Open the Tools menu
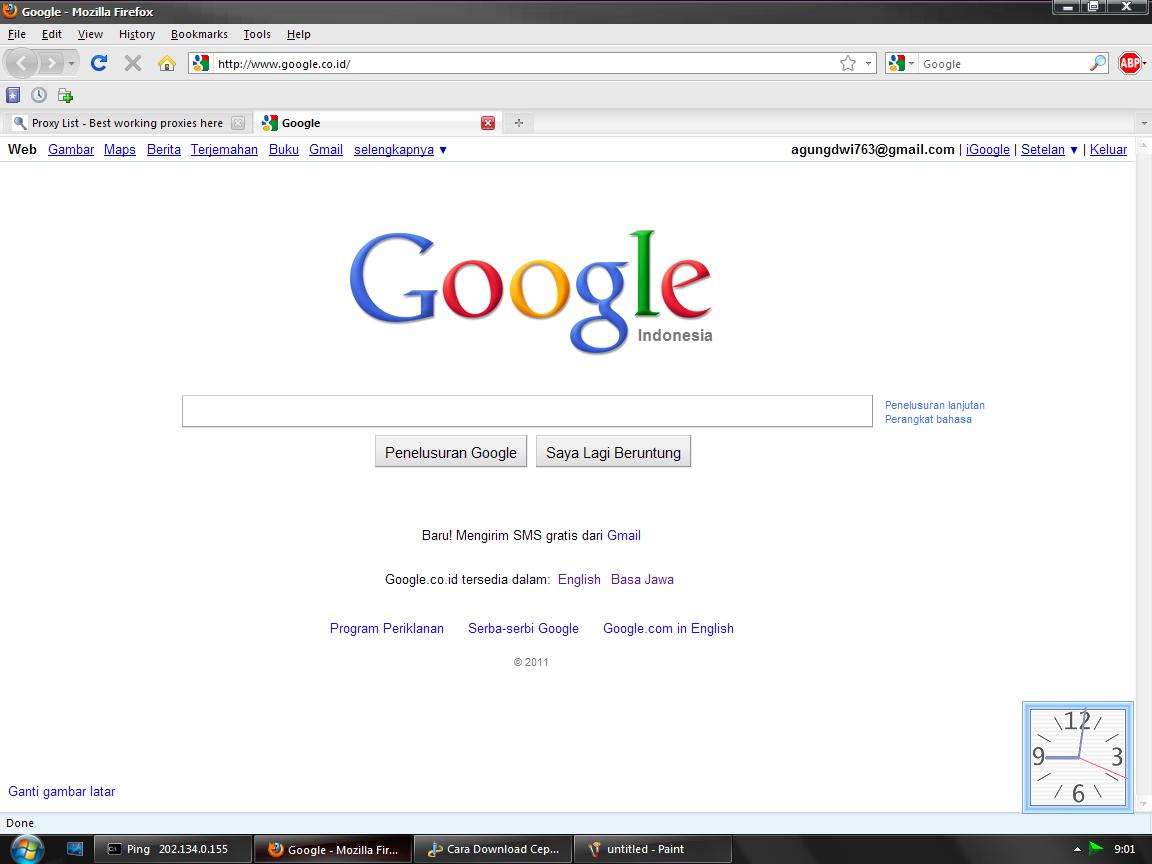The height and width of the screenshot is (864, 1152). 257,34
